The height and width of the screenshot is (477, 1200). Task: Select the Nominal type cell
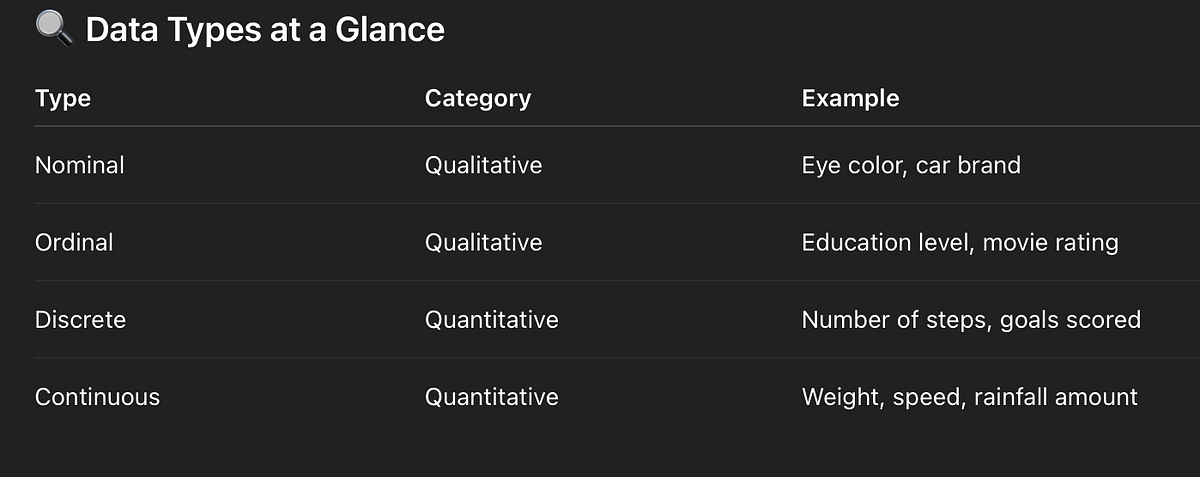coord(80,165)
